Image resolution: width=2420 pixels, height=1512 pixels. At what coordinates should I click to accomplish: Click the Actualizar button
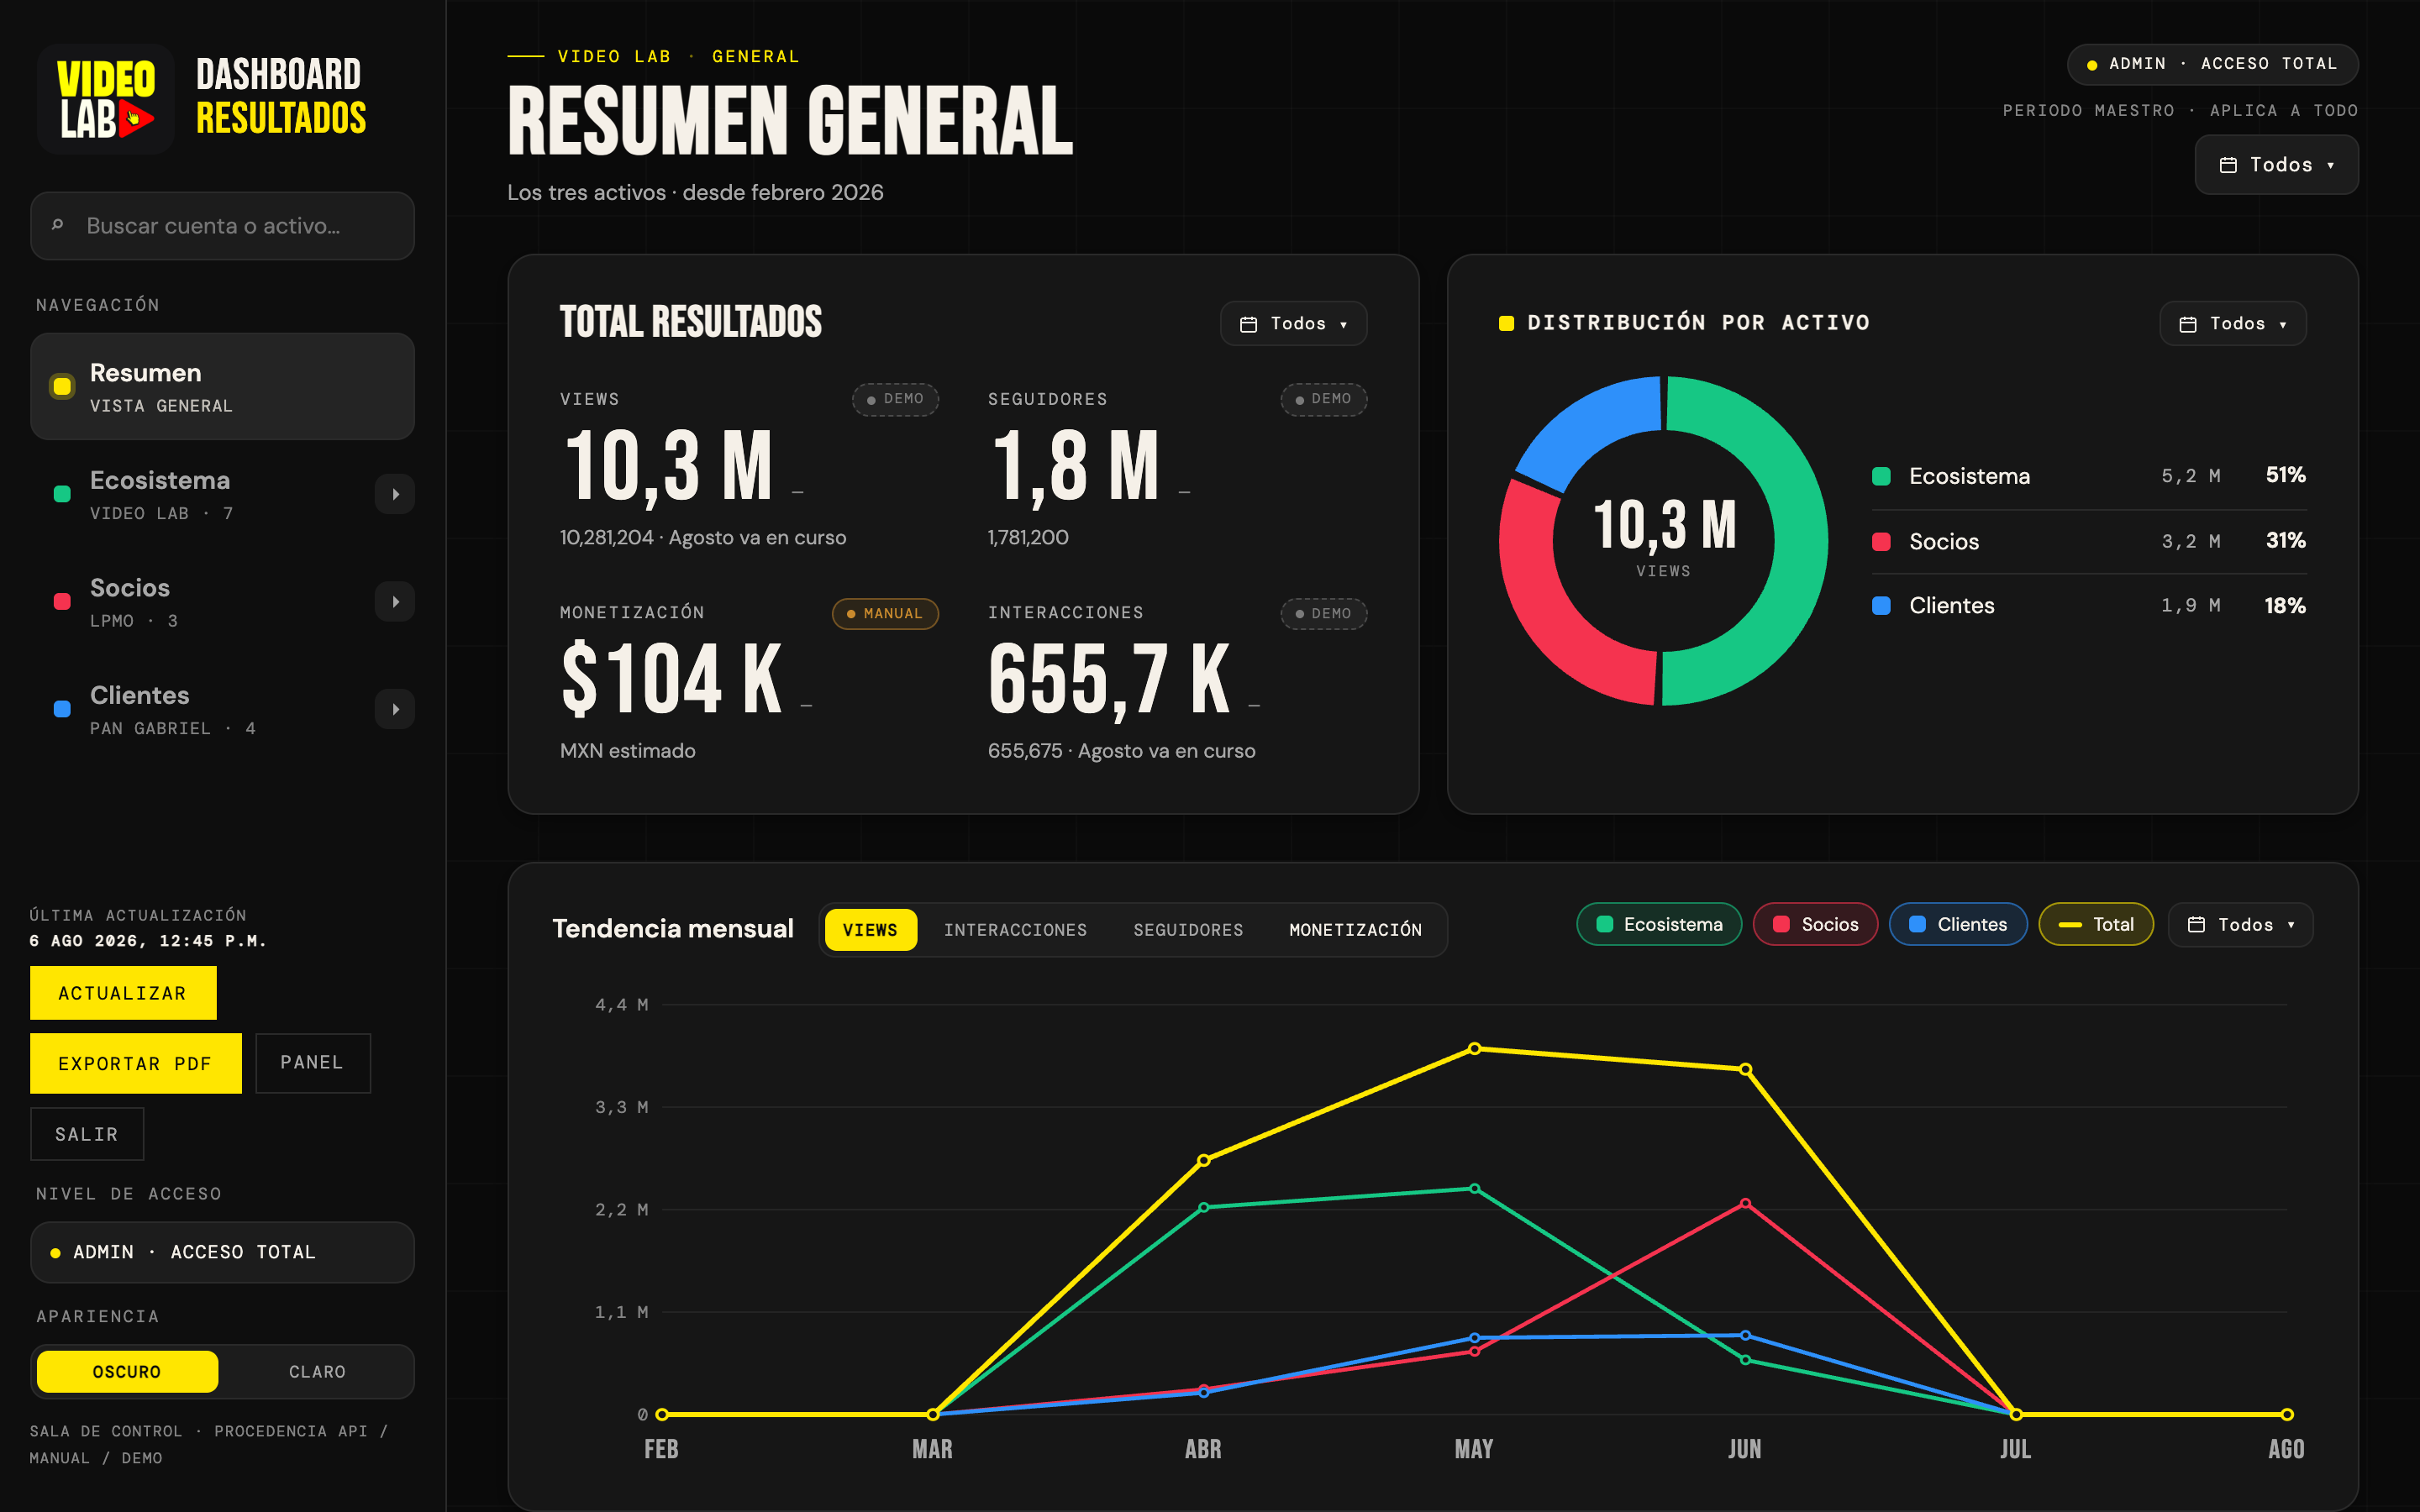tap(123, 993)
